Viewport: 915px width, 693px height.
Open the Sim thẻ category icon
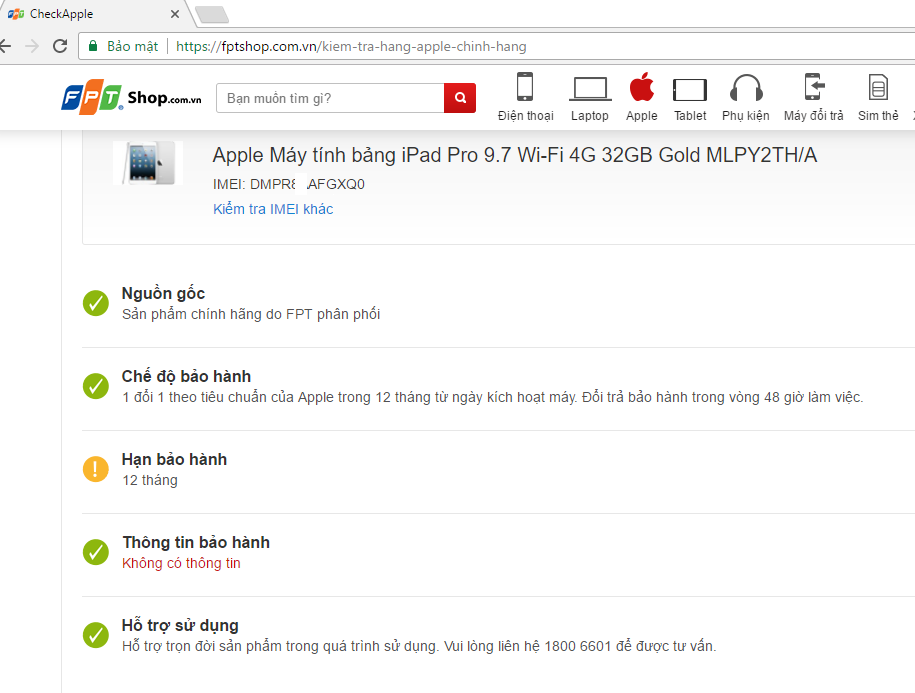pos(878,88)
